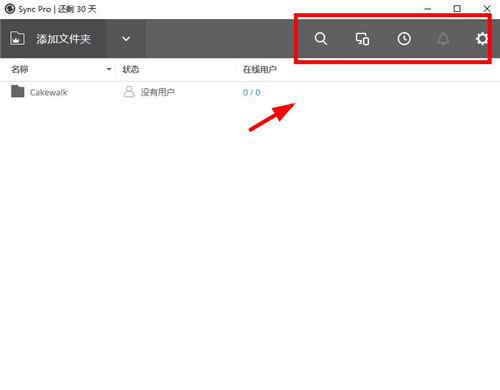Screen dimensions: 500x390
Task: Show sync history clock icon
Action: (x=404, y=39)
